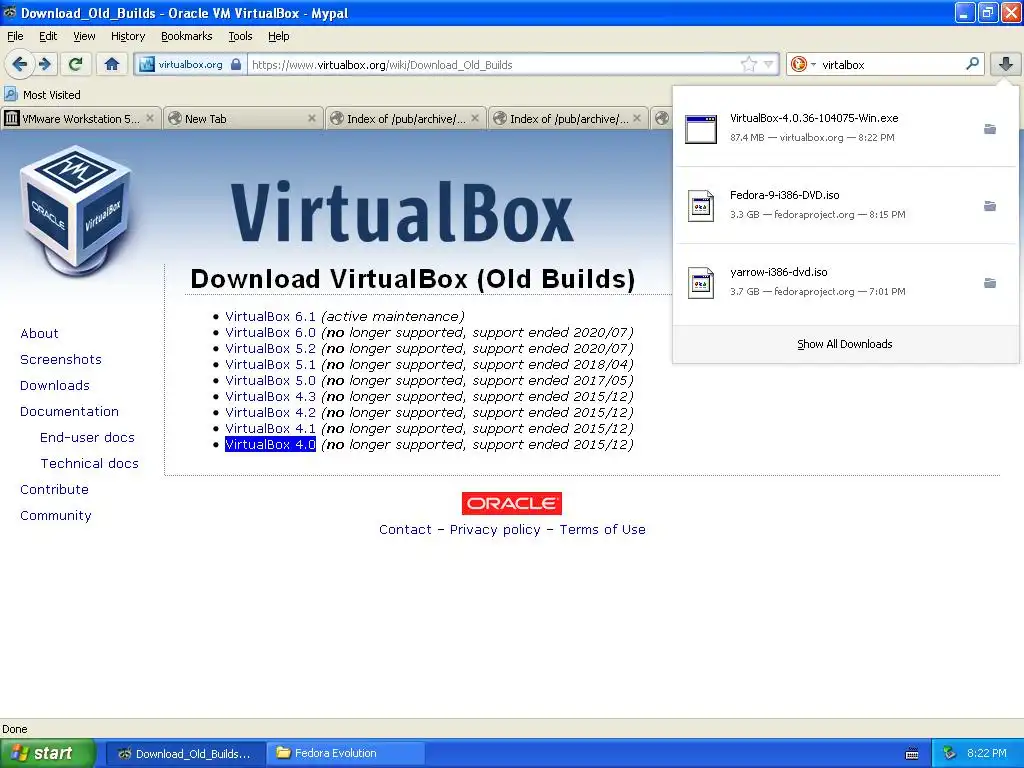This screenshot has width=1024, height=768.
Task: Close the second Index of /pub/archive tab
Action: [x=637, y=118]
